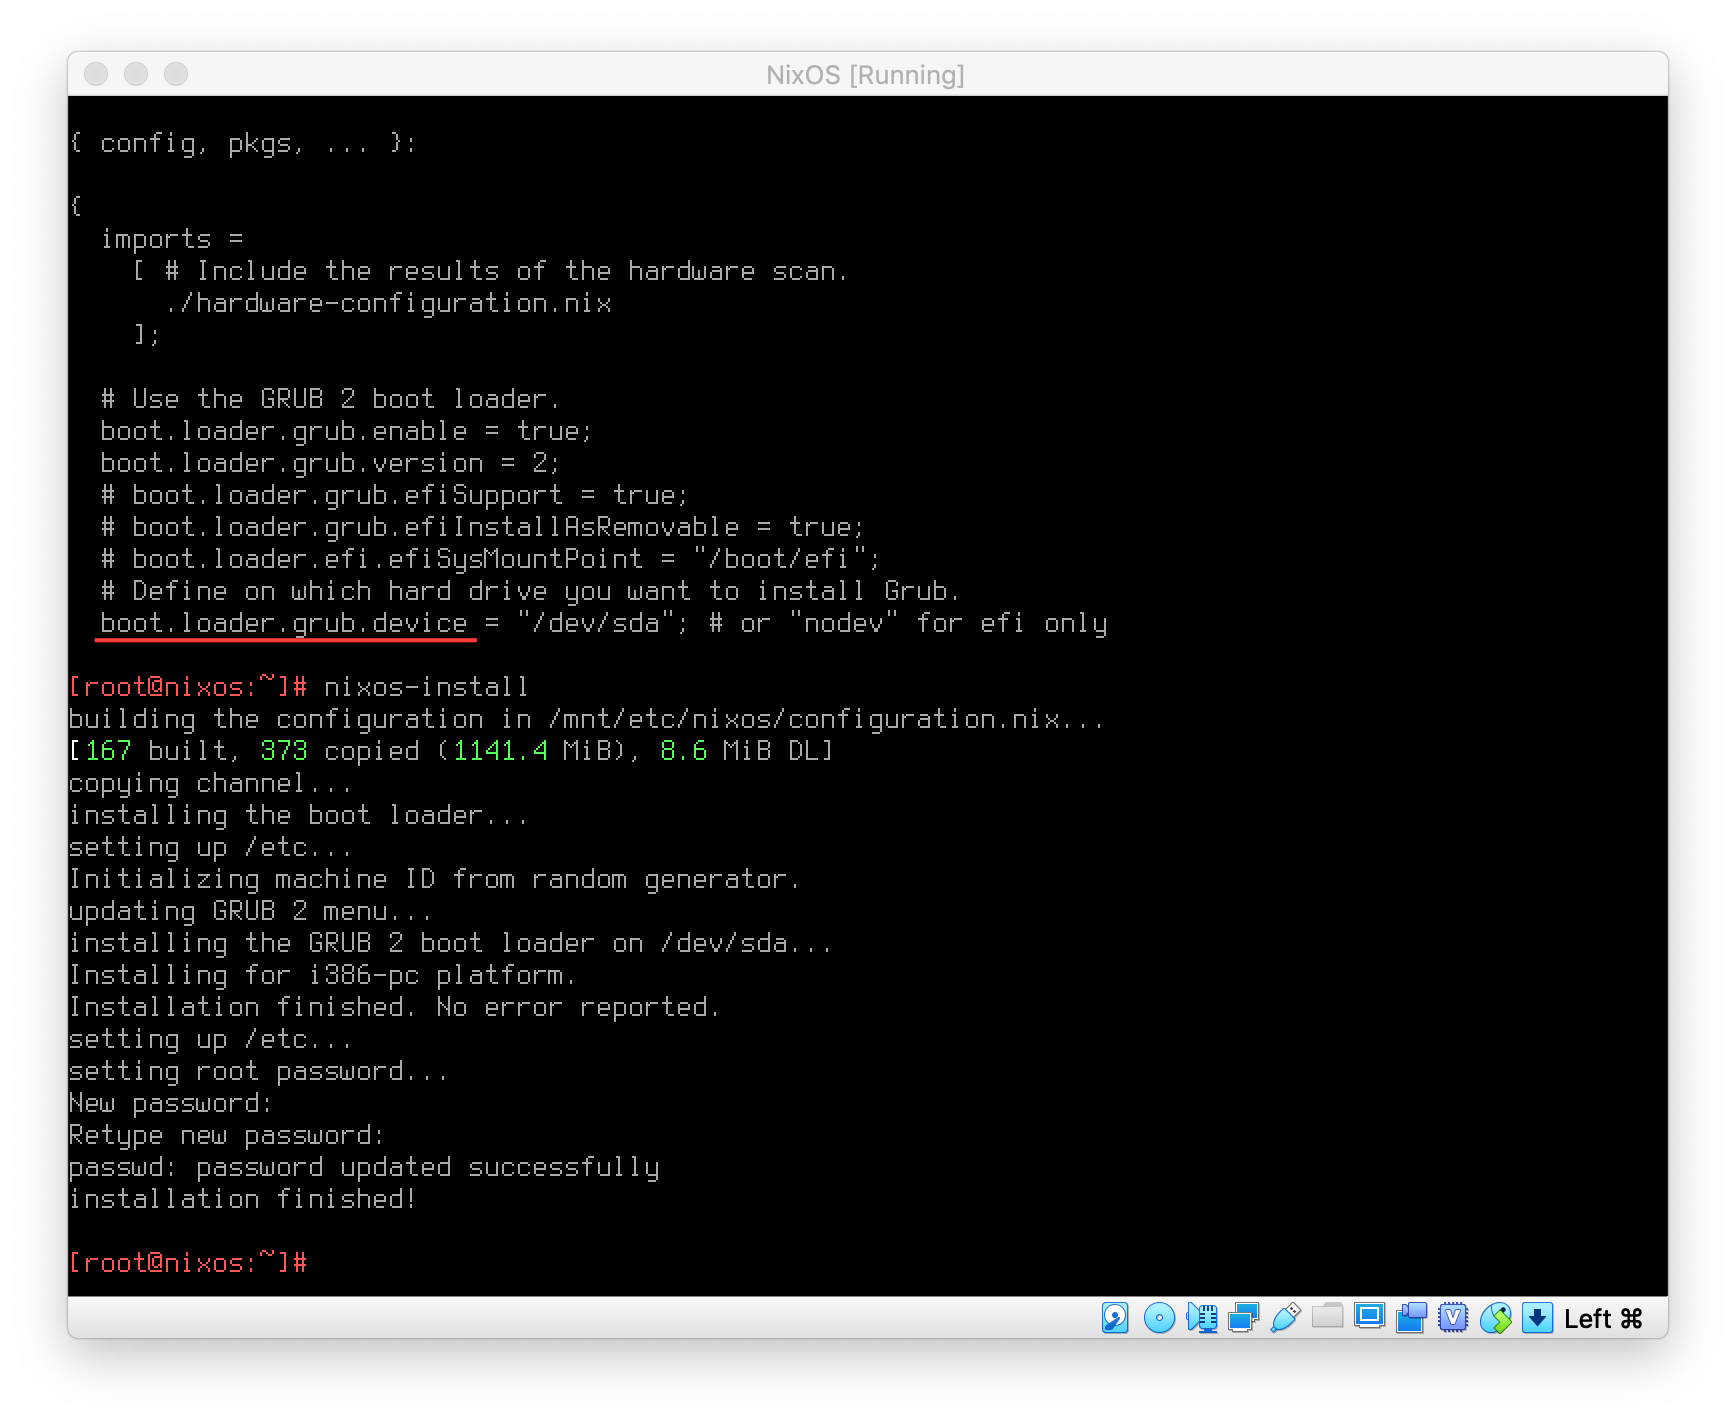Click the keyboard capture arrow icon
This screenshot has height=1422, width=1736.
pyautogui.click(x=1537, y=1318)
